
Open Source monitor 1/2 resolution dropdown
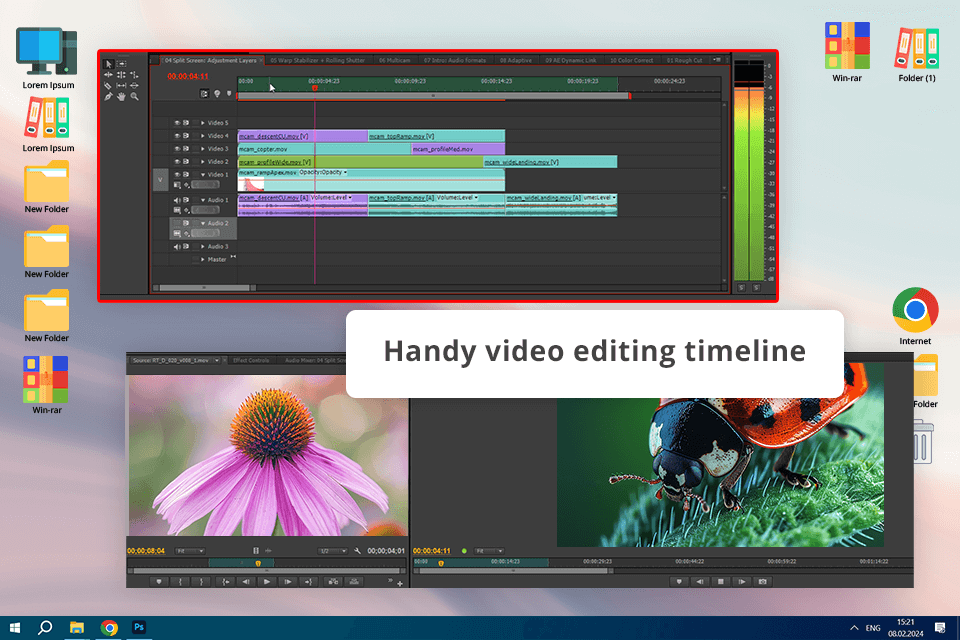(x=332, y=551)
